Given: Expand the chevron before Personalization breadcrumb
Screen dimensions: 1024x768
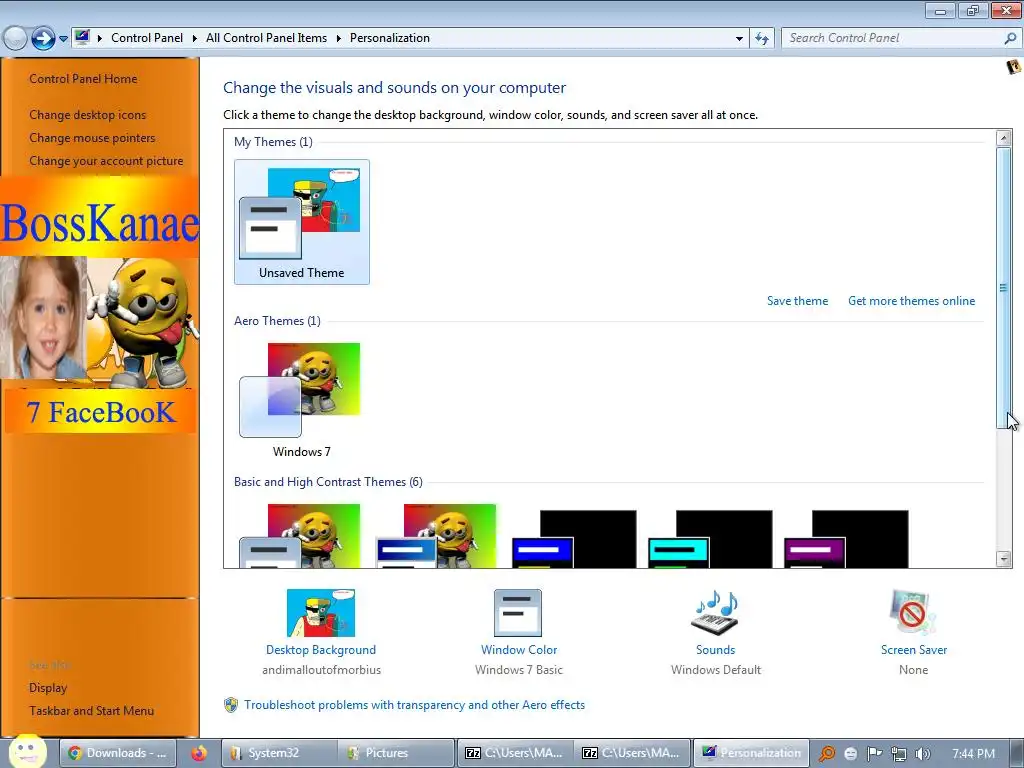Looking at the screenshot, I should pyautogui.click(x=338, y=38).
